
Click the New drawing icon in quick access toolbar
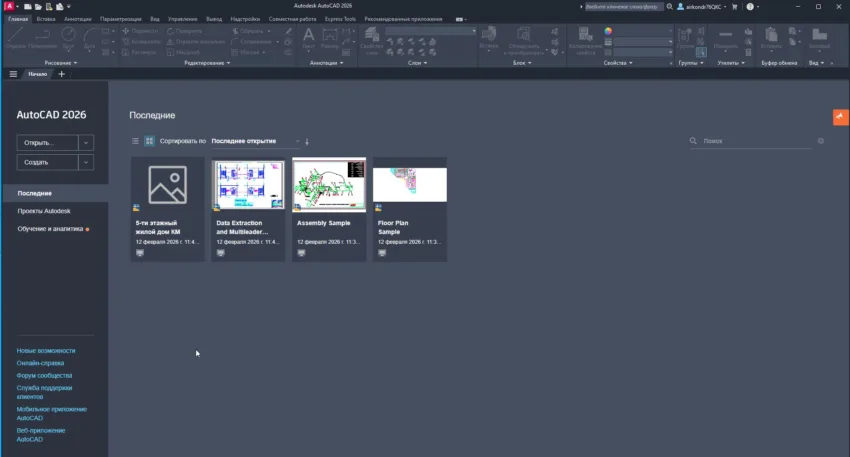pyautogui.click(x=28, y=7)
